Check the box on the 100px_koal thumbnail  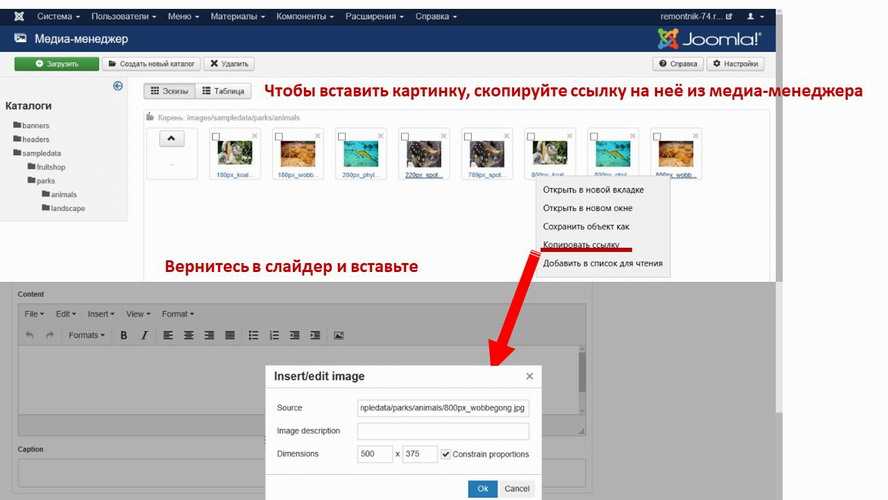tap(217, 135)
